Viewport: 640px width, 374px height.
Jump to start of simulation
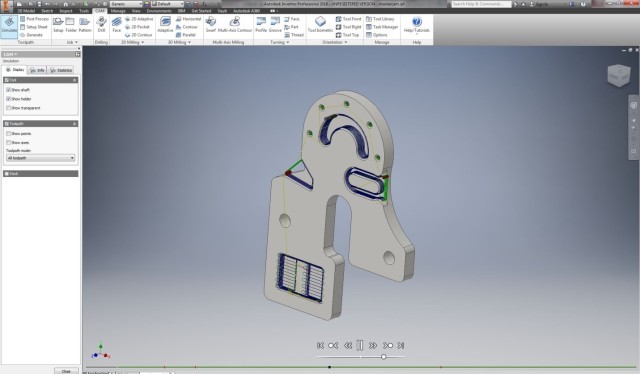[320, 345]
